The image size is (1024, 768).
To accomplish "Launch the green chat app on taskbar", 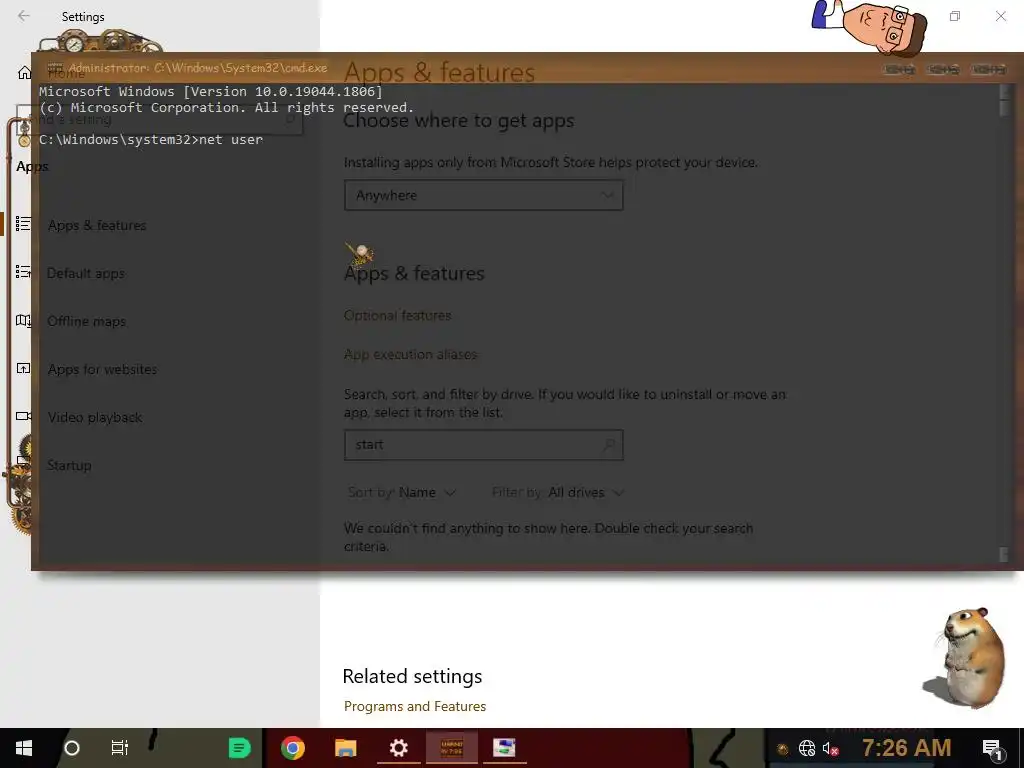I will [240, 748].
